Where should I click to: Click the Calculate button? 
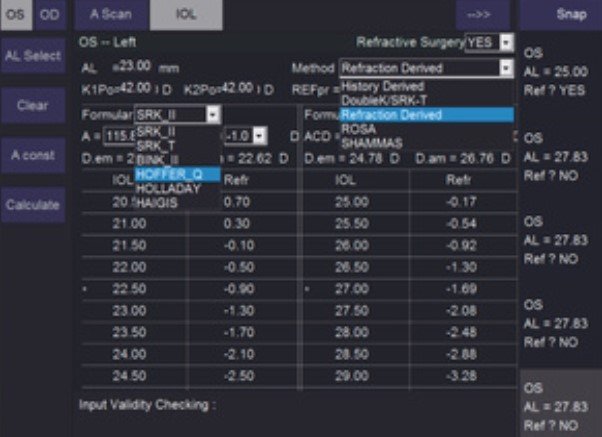coord(33,204)
